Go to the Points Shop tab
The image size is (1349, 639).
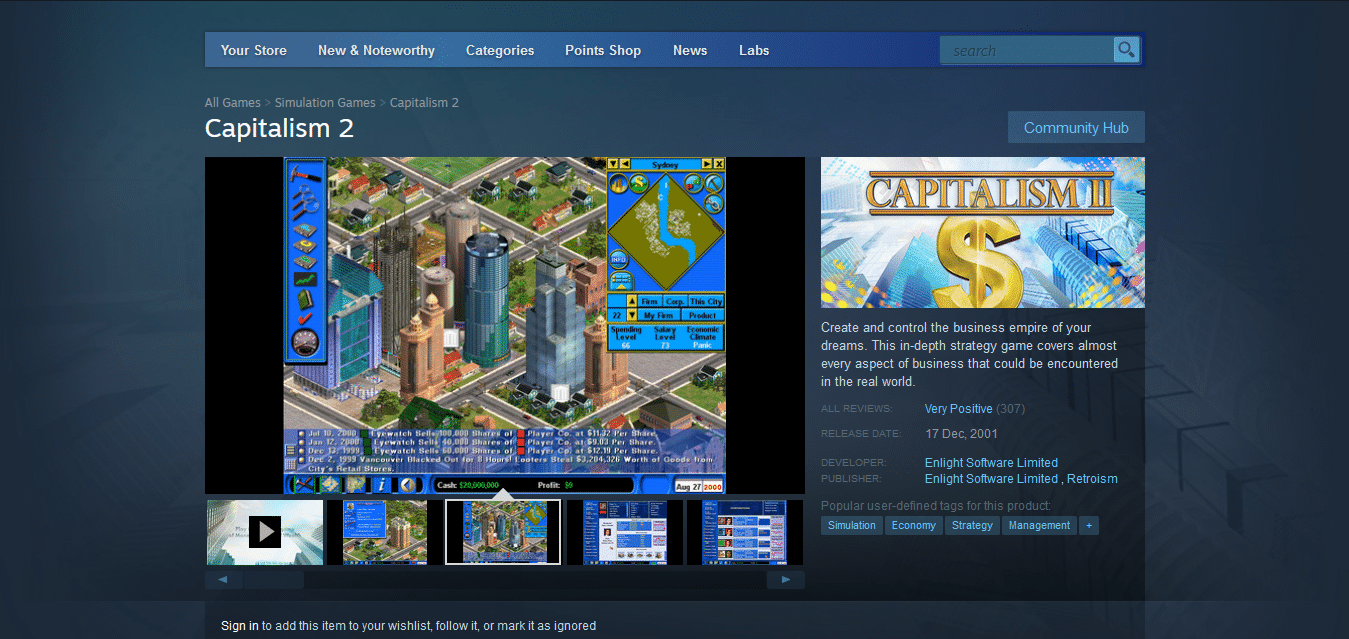click(603, 50)
